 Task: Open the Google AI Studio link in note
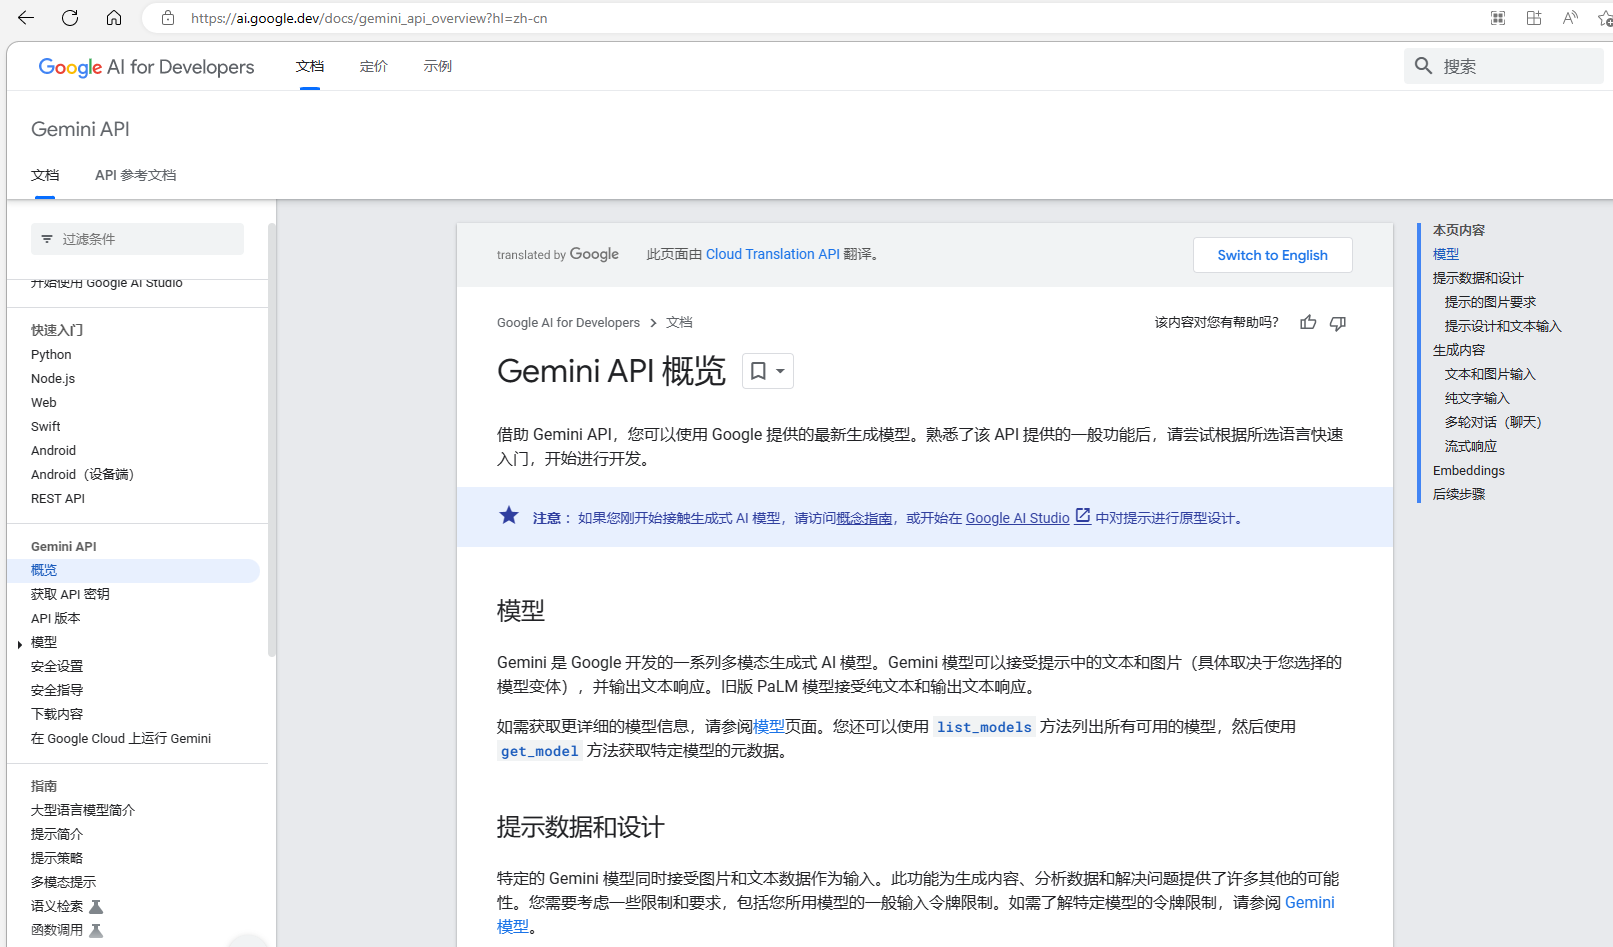1018,518
